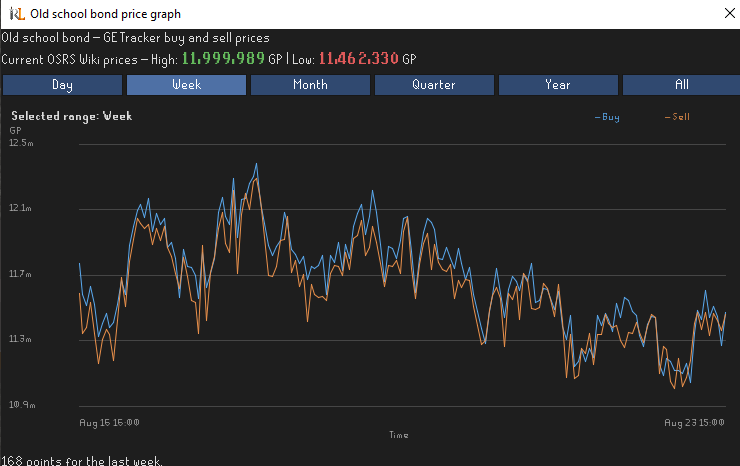Image resolution: width=740 pixels, height=466 pixels.
Task: Click the 'Selected range: Week' label
Action: click(72, 116)
